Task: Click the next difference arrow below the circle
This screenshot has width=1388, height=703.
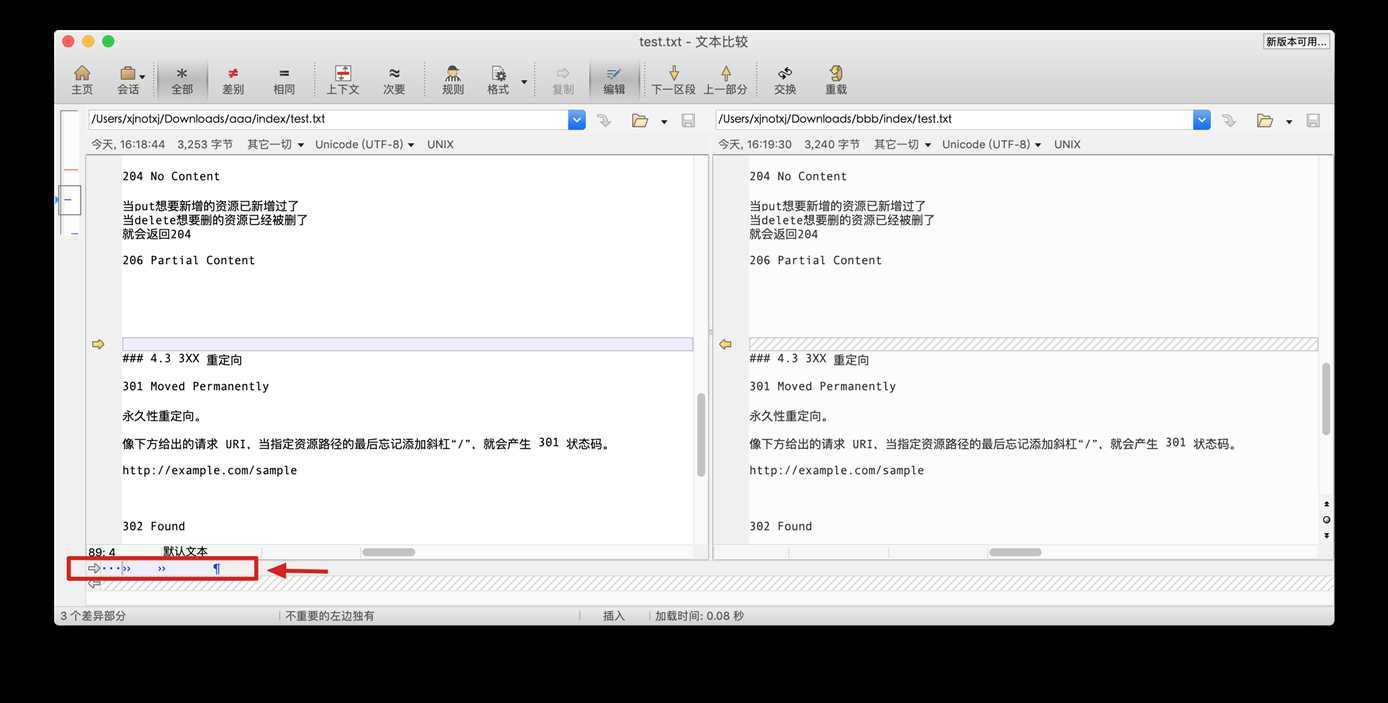Action: point(1326,535)
